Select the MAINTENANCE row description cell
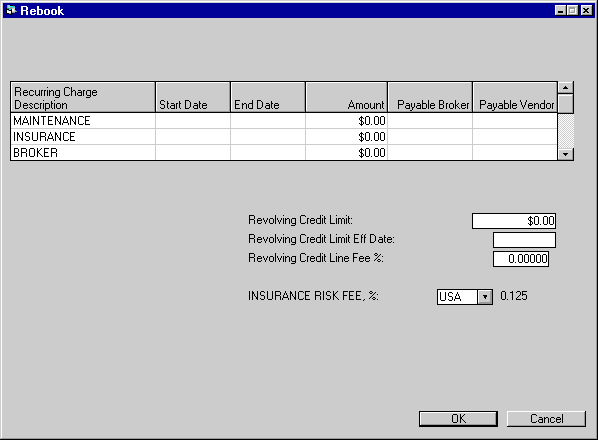Viewport: 598px width, 440px height. tap(83, 120)
